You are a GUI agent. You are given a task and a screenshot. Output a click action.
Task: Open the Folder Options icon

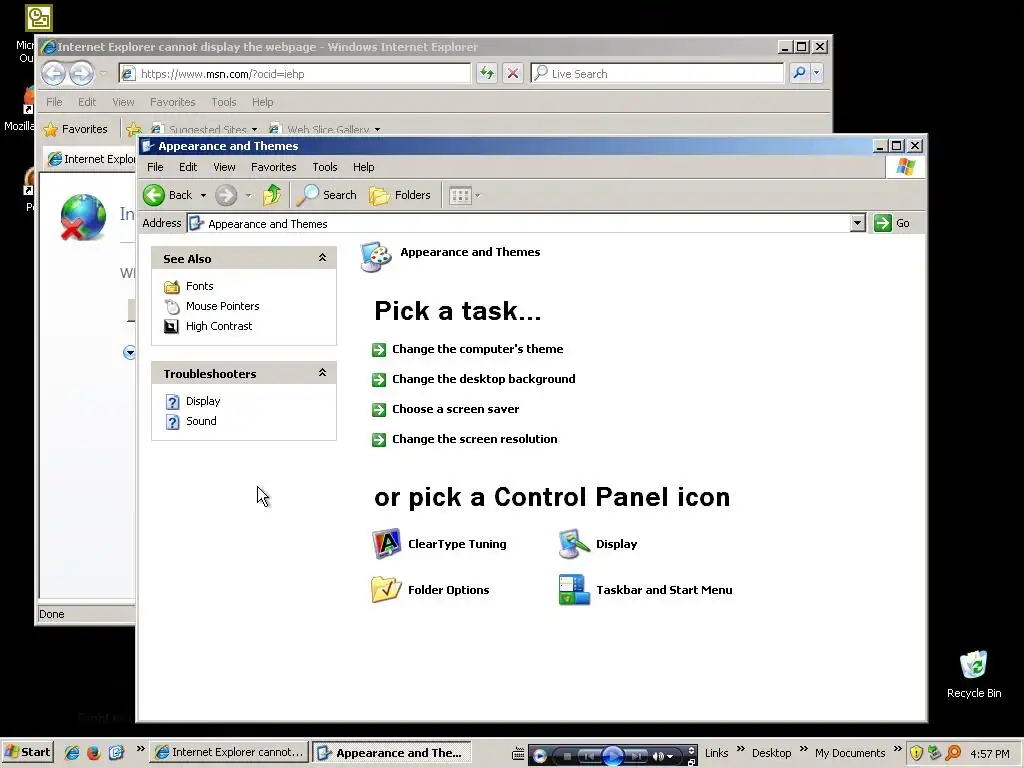[x=387, y=589]
